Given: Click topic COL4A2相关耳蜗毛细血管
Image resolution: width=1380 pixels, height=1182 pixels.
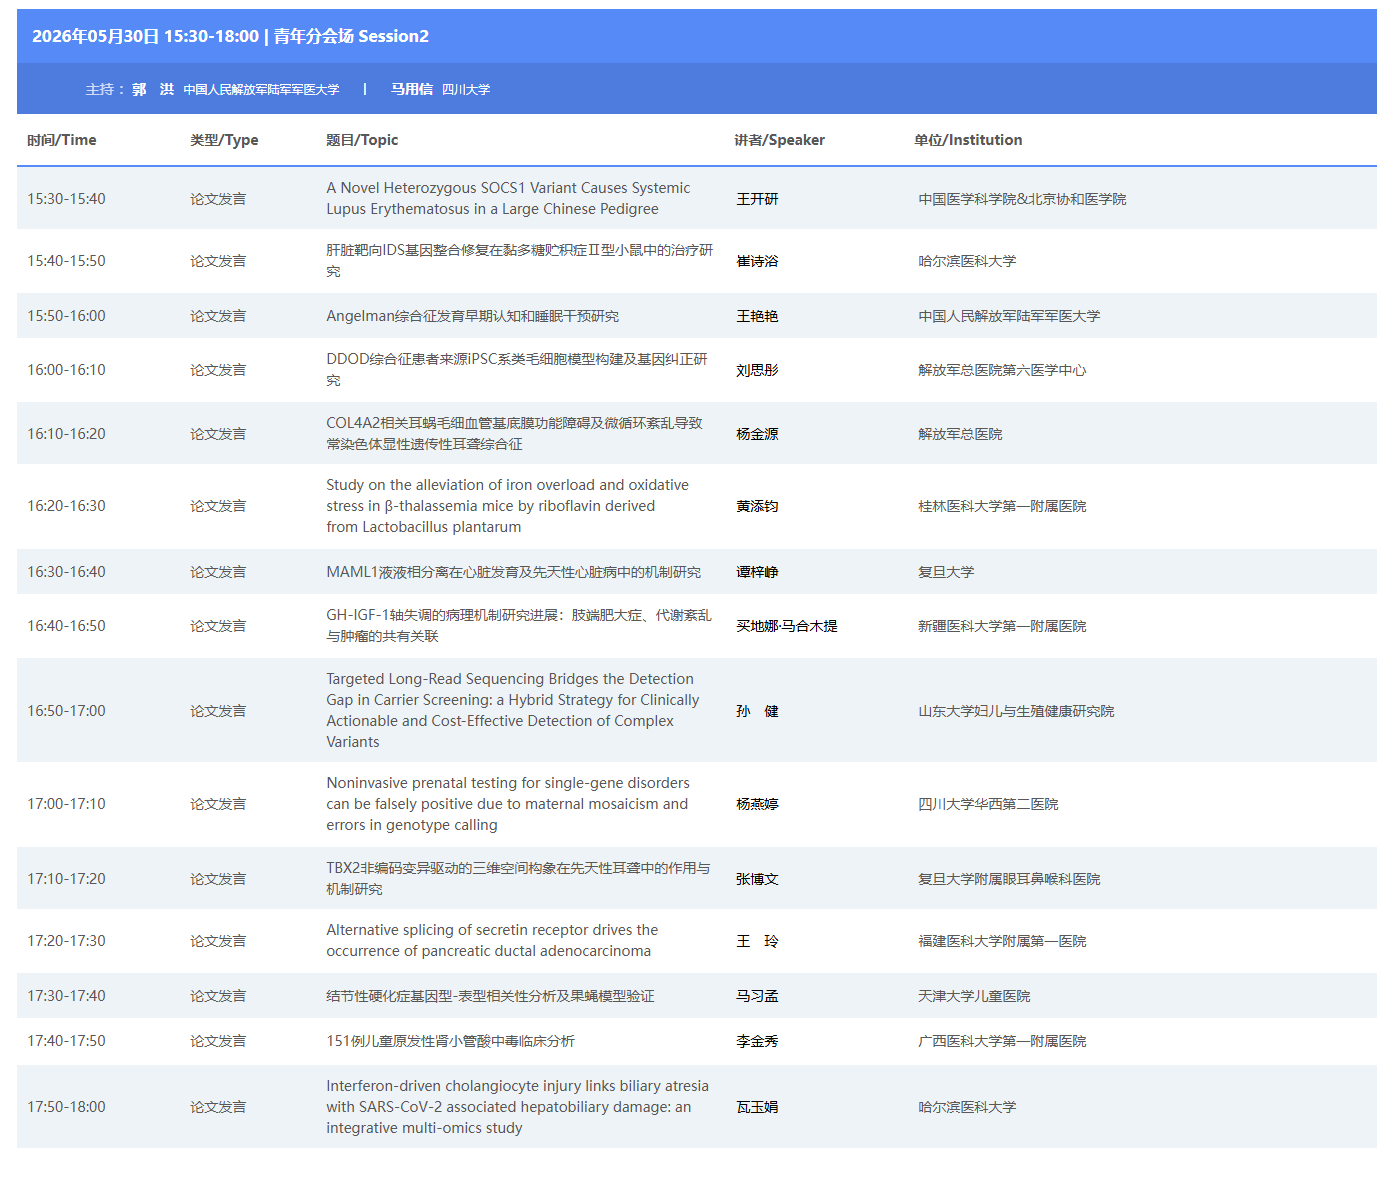Looking at the screenshot, I should pos(514,433).
